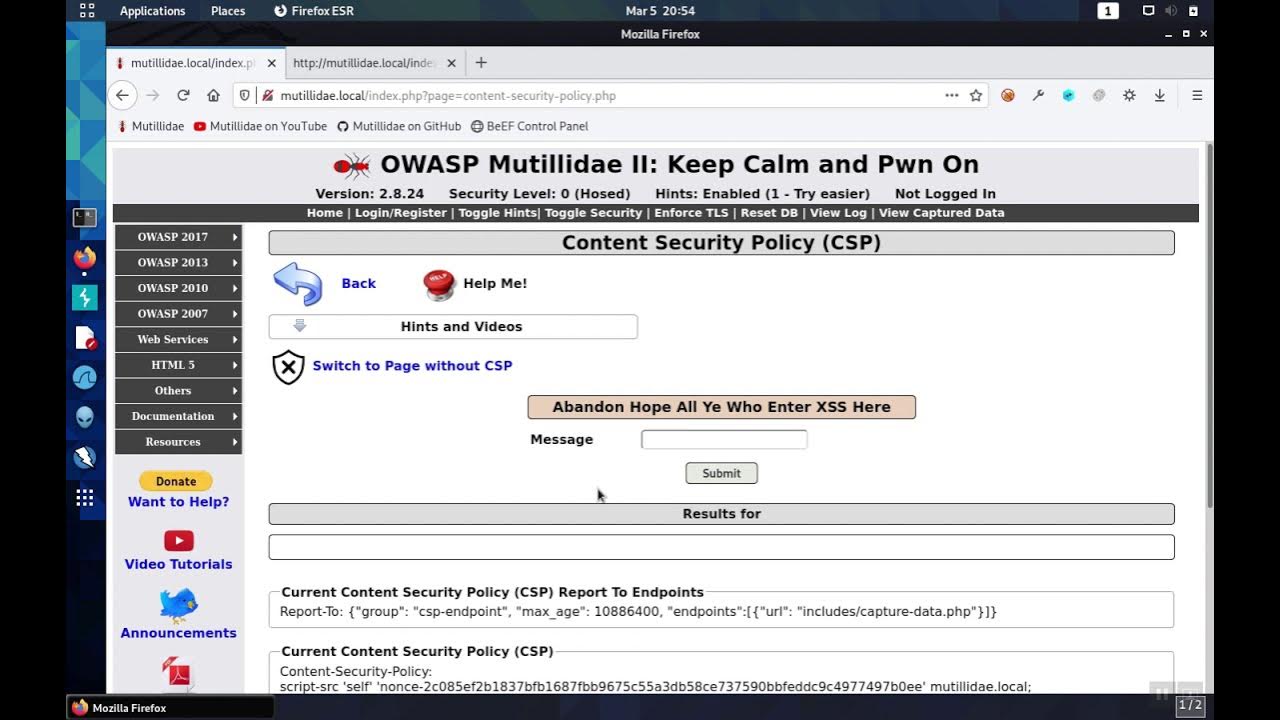Click the shield icon for switching CSP

click(288, 367)
